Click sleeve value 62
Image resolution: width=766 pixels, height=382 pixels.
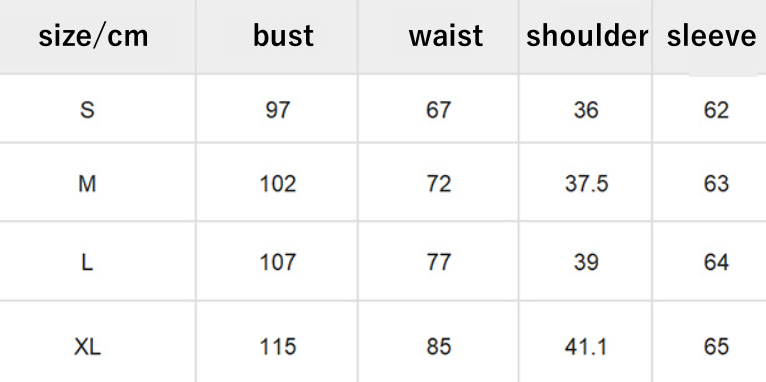[x=716, y=110]
